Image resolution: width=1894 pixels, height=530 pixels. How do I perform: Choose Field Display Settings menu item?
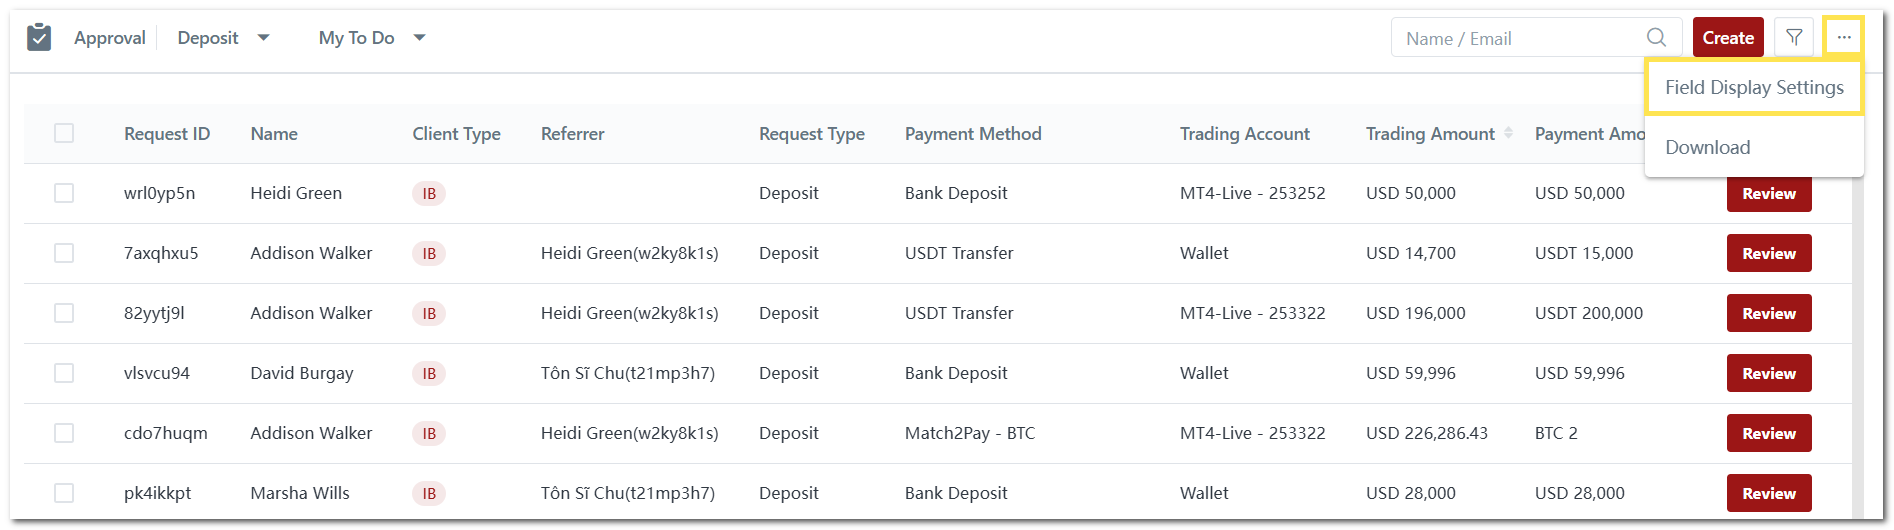pos(1754,88)
